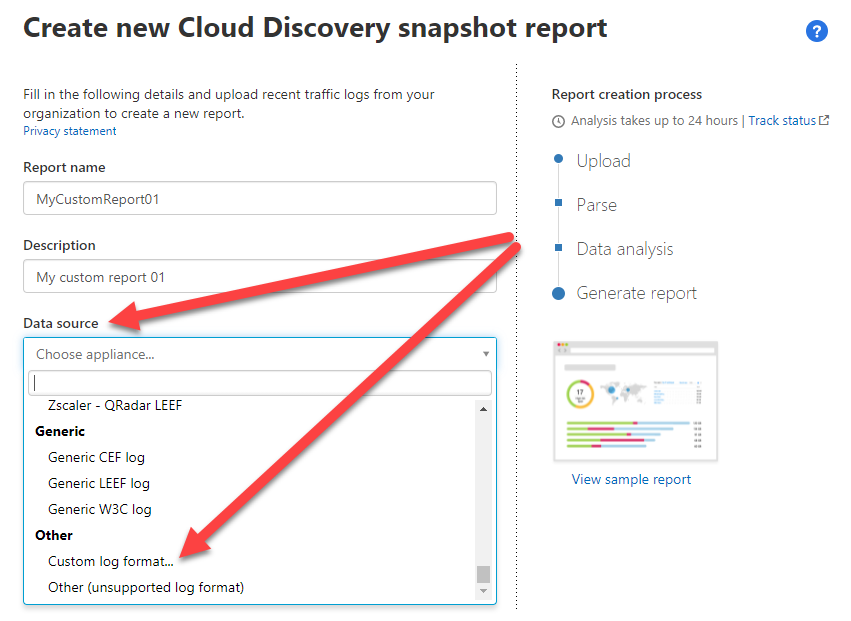The height and width of the screenshot is (621, 851).
Task: Select Zscaler - QRadar LEEF option
Action: click(115, 406)
